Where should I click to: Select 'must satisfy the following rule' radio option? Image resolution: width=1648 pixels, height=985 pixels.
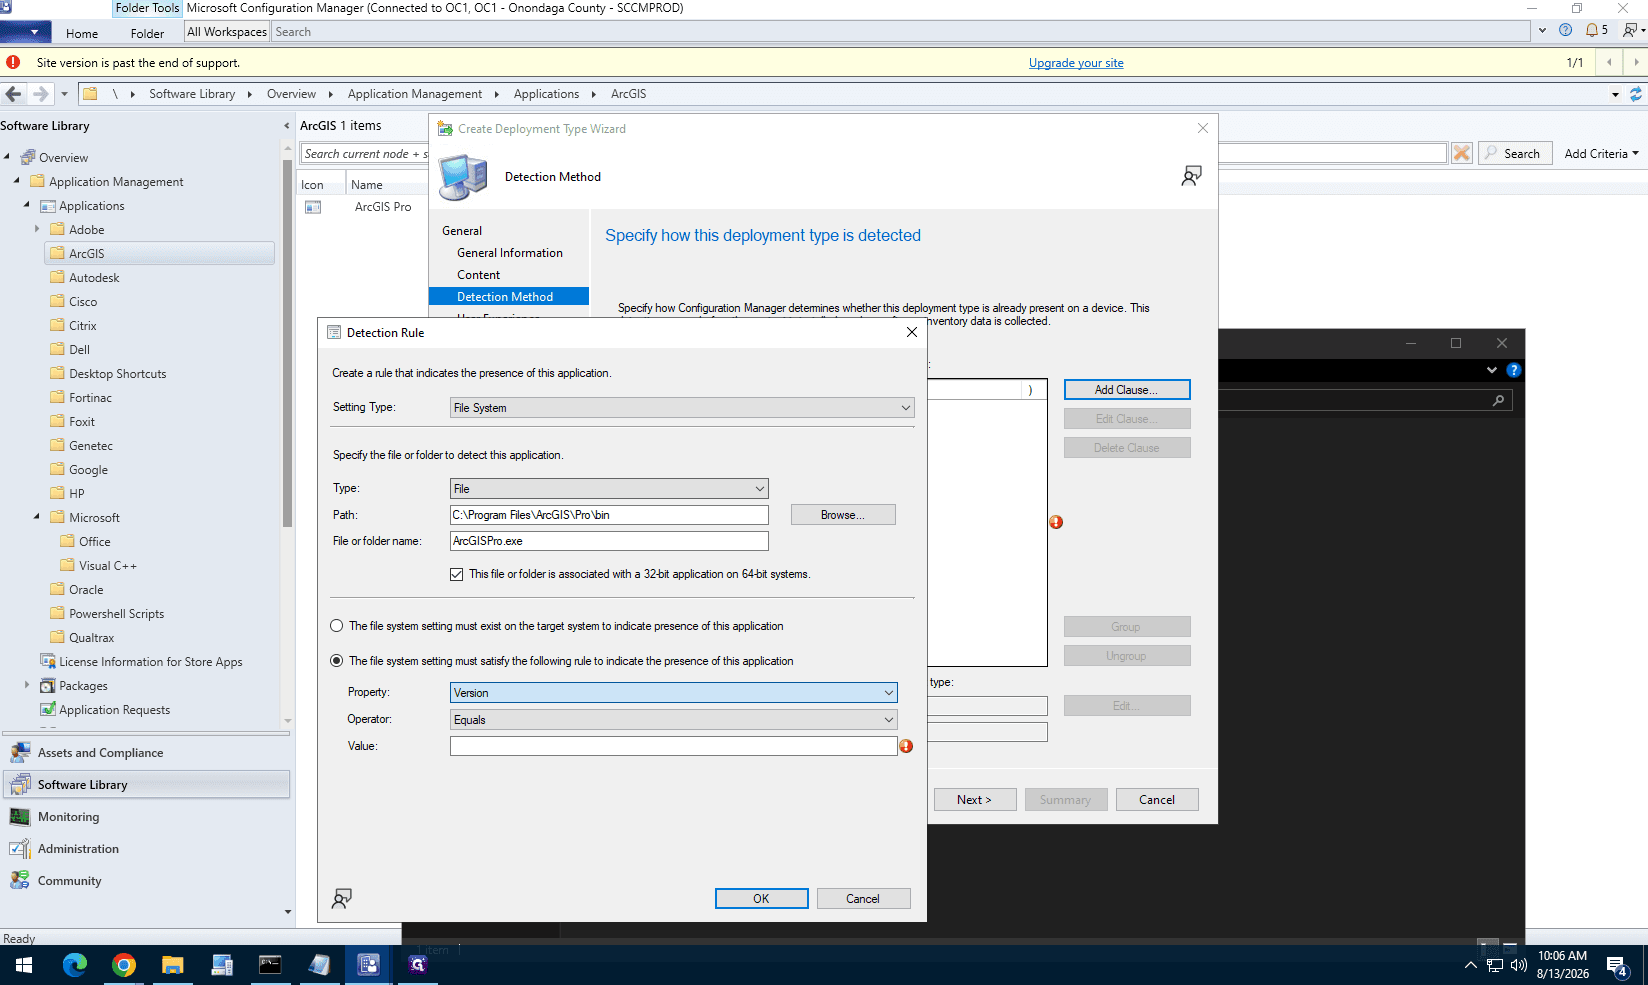[x=337, y=661]
